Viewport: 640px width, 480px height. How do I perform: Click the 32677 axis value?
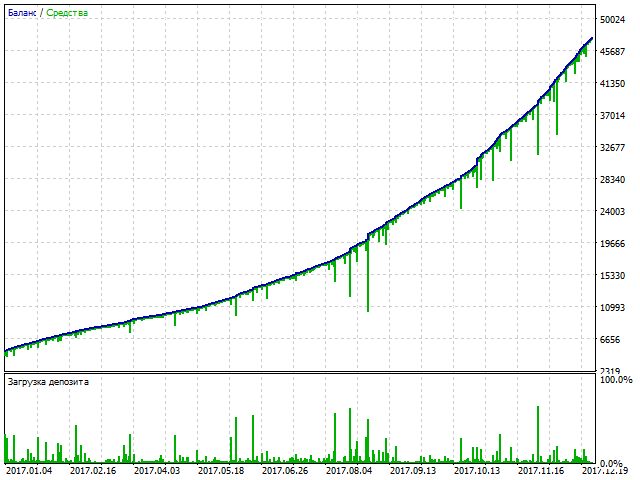click(612, 148)
